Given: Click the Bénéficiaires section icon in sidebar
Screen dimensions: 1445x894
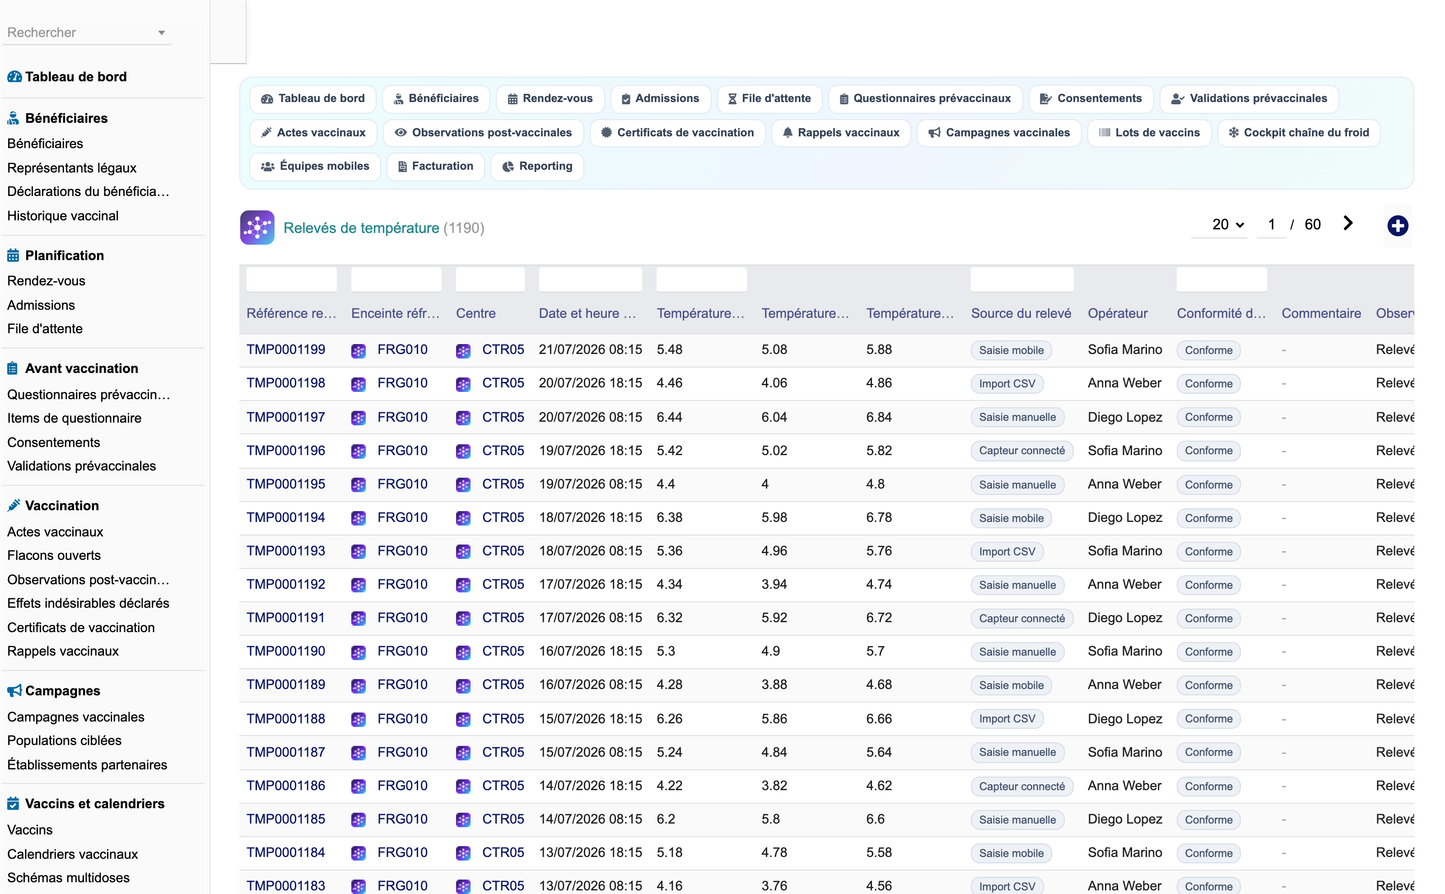Looking at the screenshot, I should click(13, 118).
